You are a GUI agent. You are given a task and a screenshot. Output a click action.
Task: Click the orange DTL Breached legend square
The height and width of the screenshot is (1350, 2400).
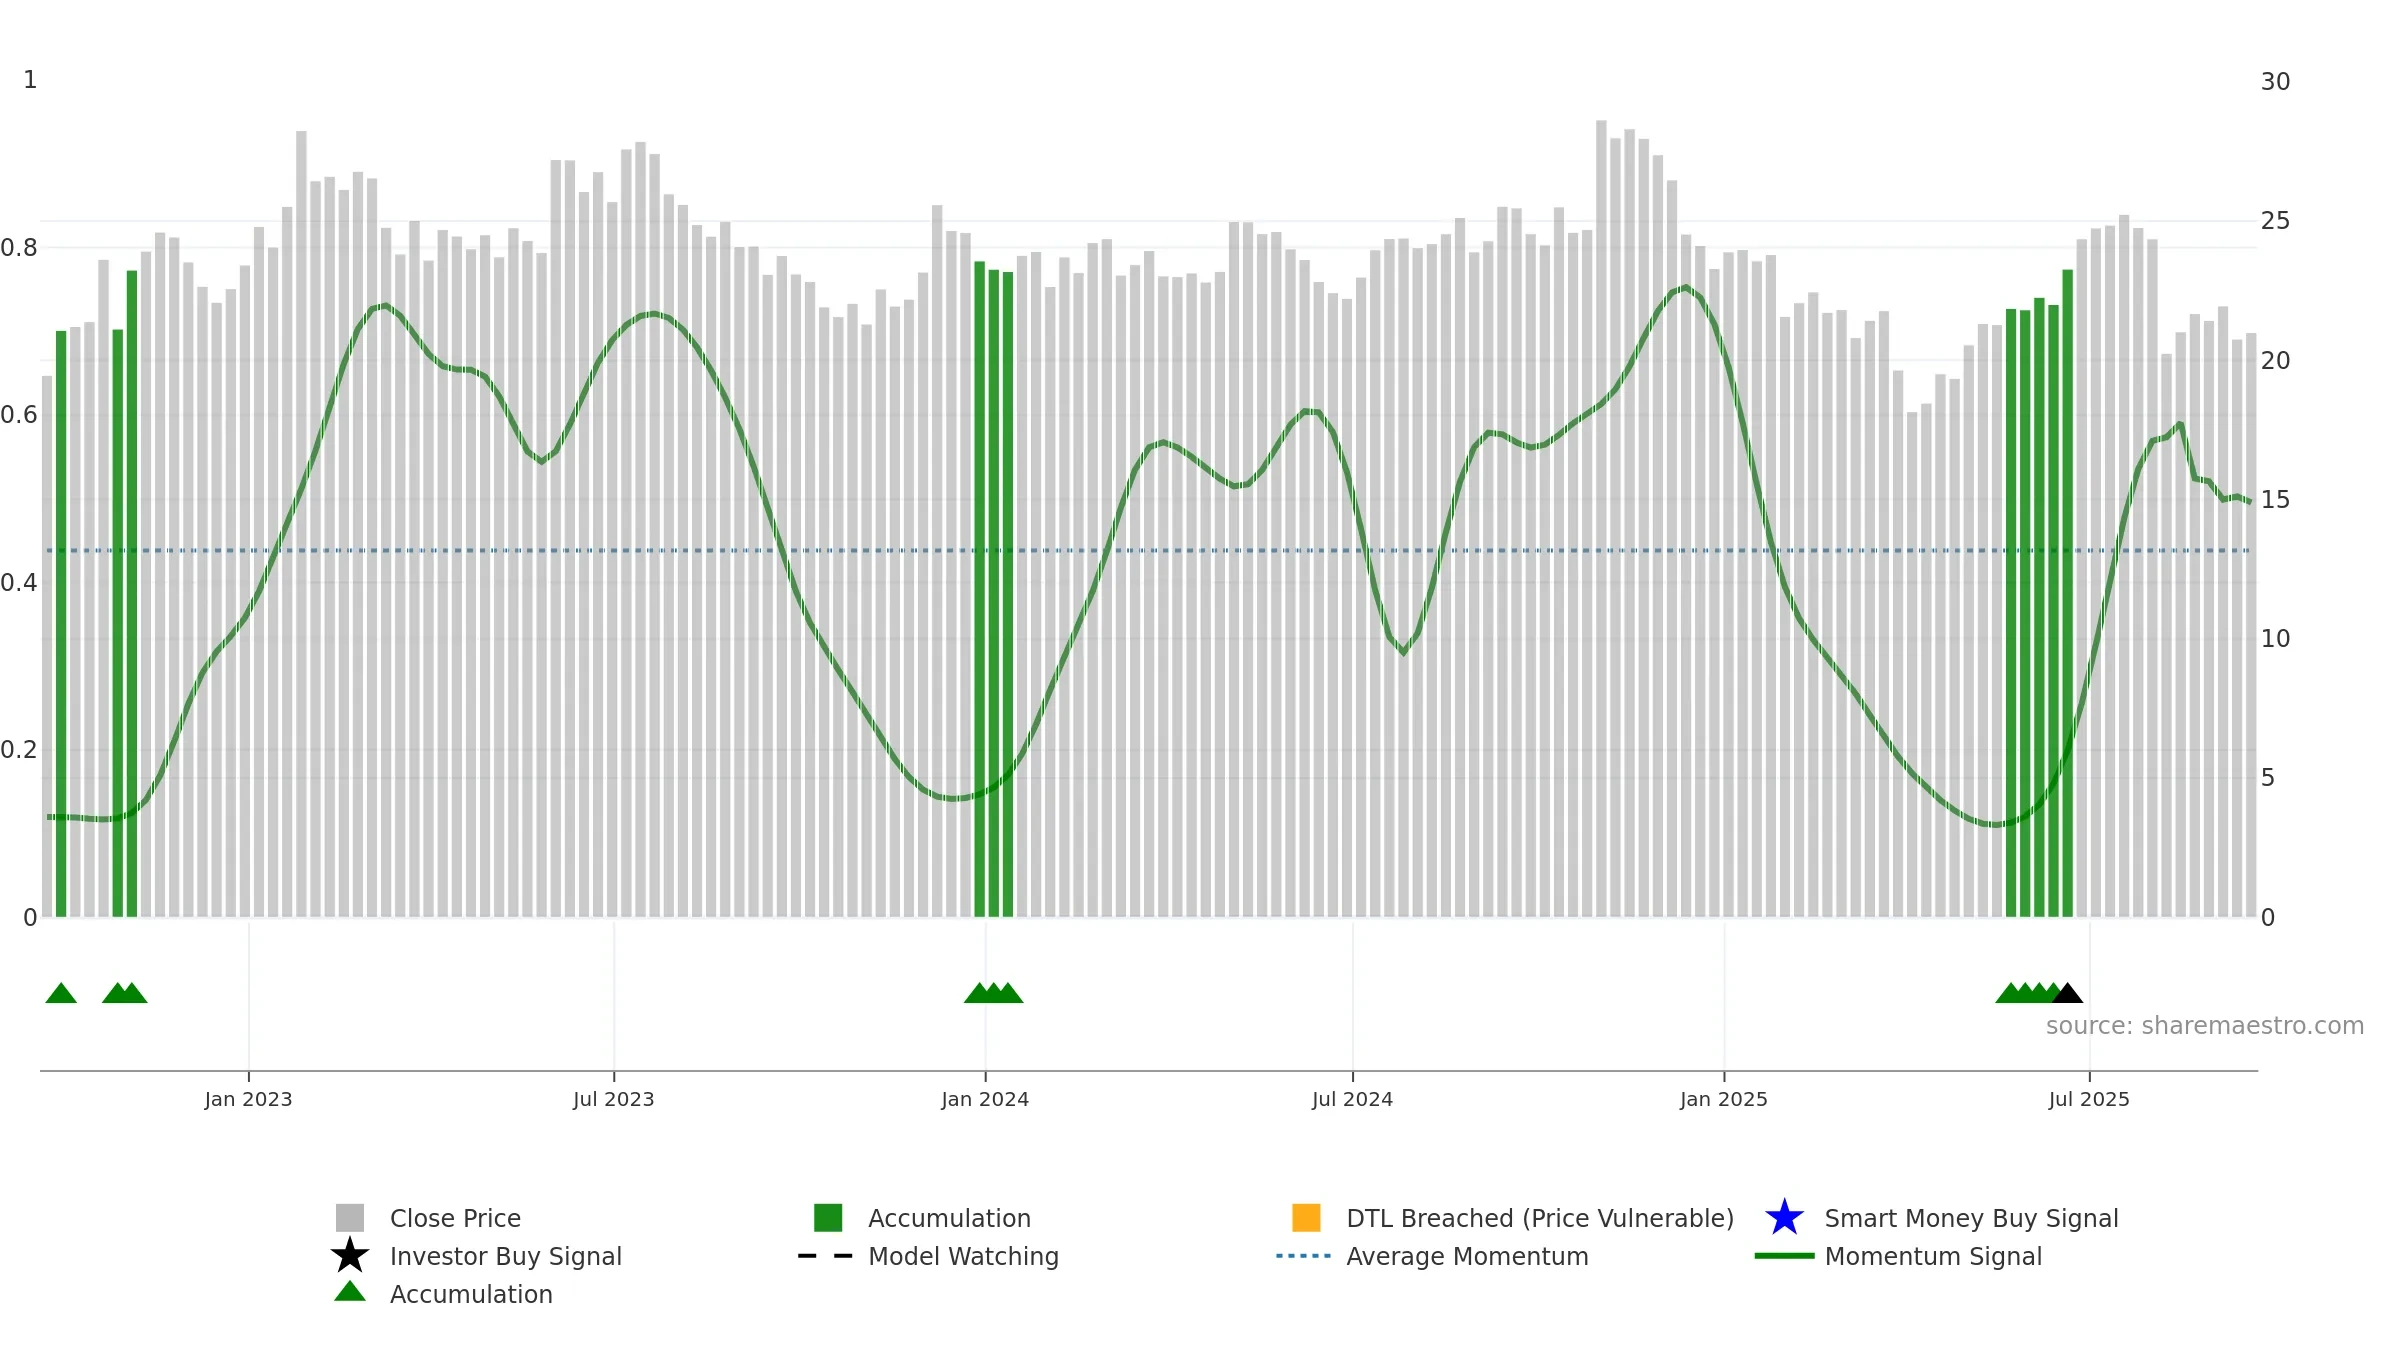(x=1306, y=1217)
